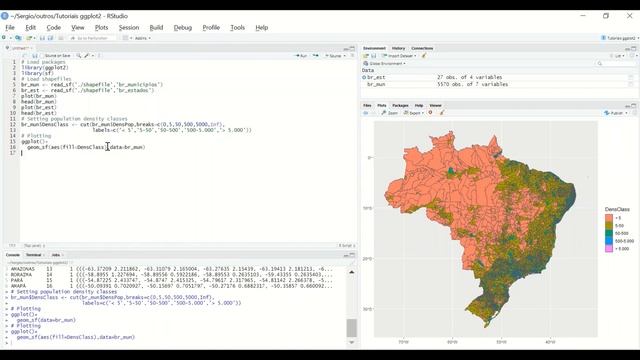
Task: Select the Jobs tab
Action: [56, 255]
